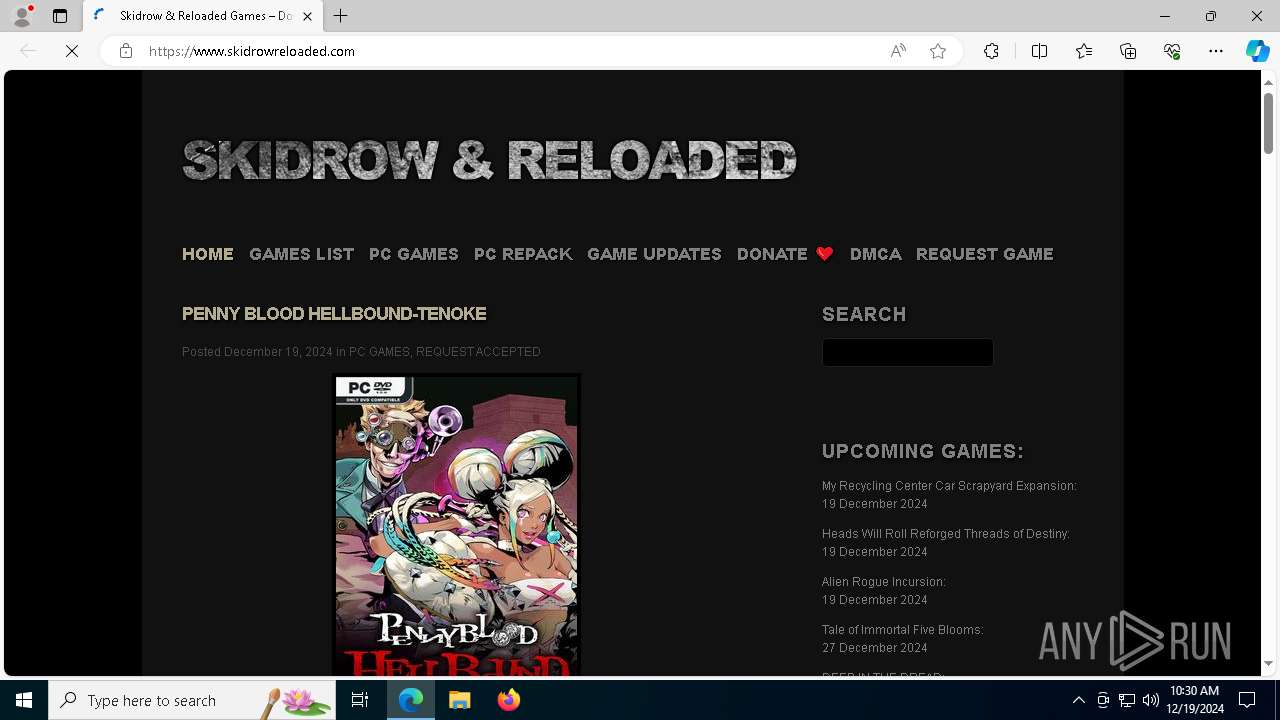1280x720 pixels.
Task: Open the Windows Start menu
Action: 24,700
